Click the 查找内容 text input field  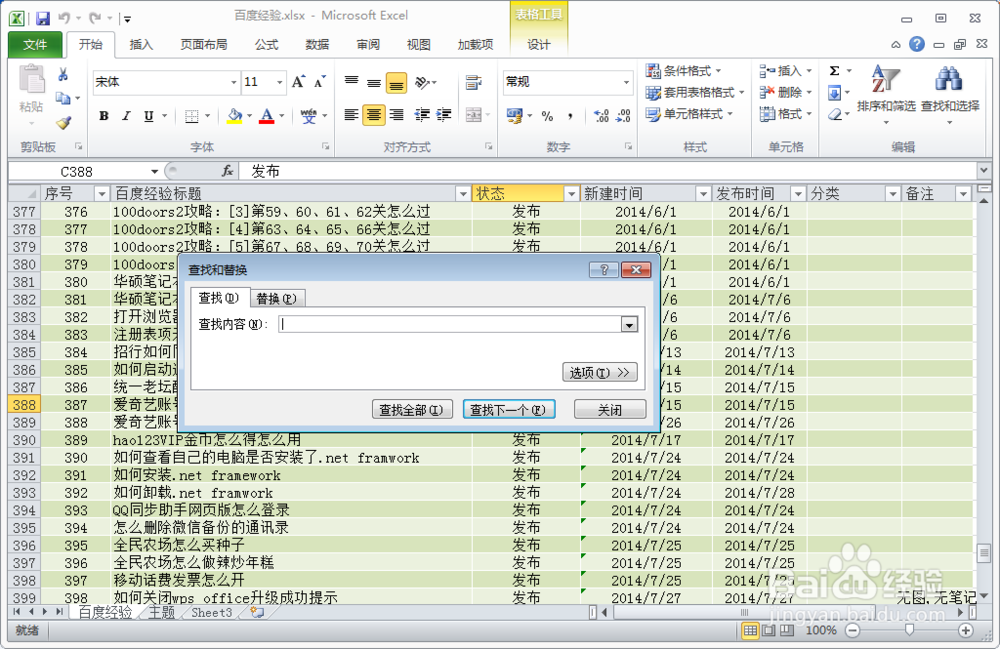[x=450, y=325]
